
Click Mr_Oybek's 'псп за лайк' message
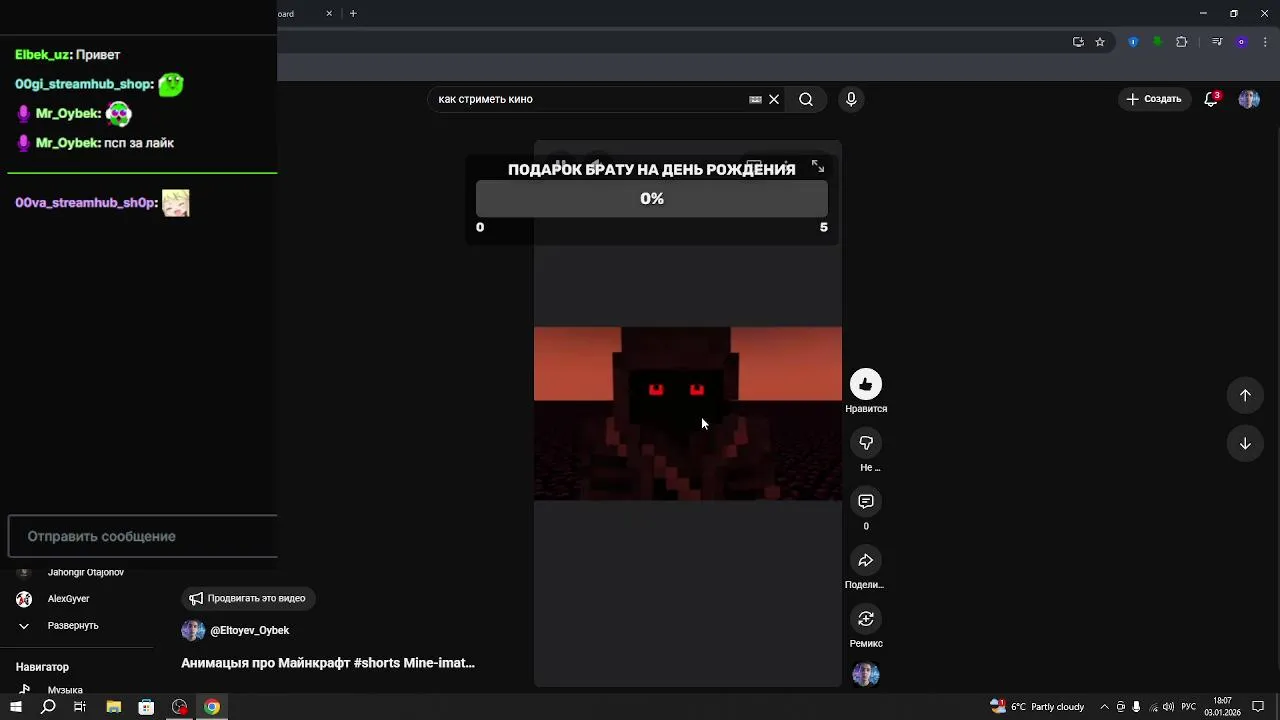[x=139, y=143]
